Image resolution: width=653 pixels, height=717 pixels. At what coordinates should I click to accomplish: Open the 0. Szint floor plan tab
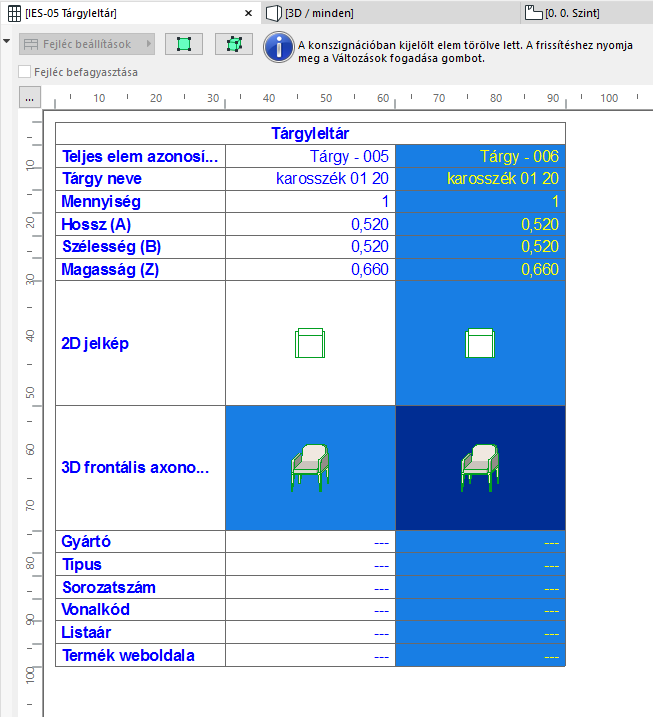pos(587,13)
